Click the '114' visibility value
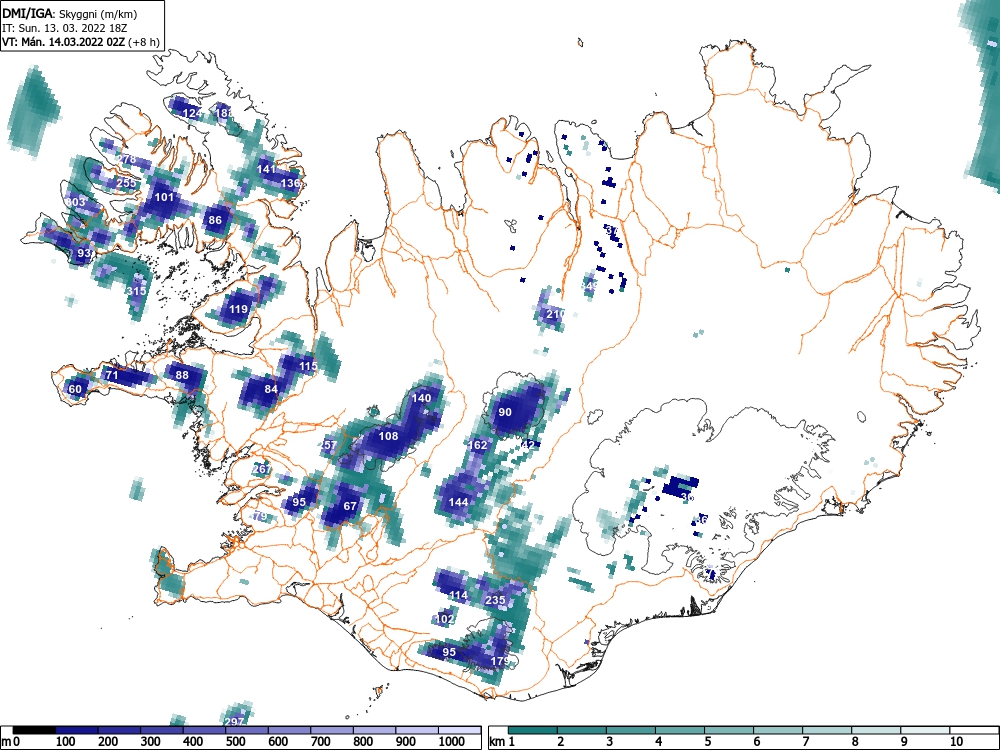Image resolution: width=1000 pixels, height=750 pixels. point(459,596)
